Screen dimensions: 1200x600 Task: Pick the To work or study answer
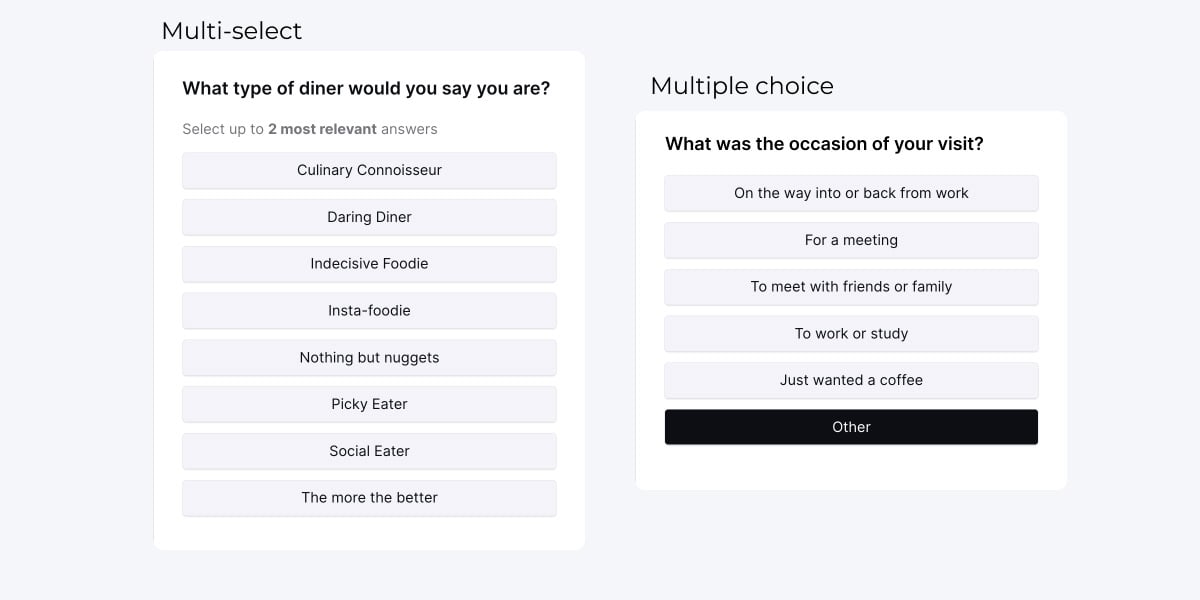pyautogui.click(x=851, y=334)
